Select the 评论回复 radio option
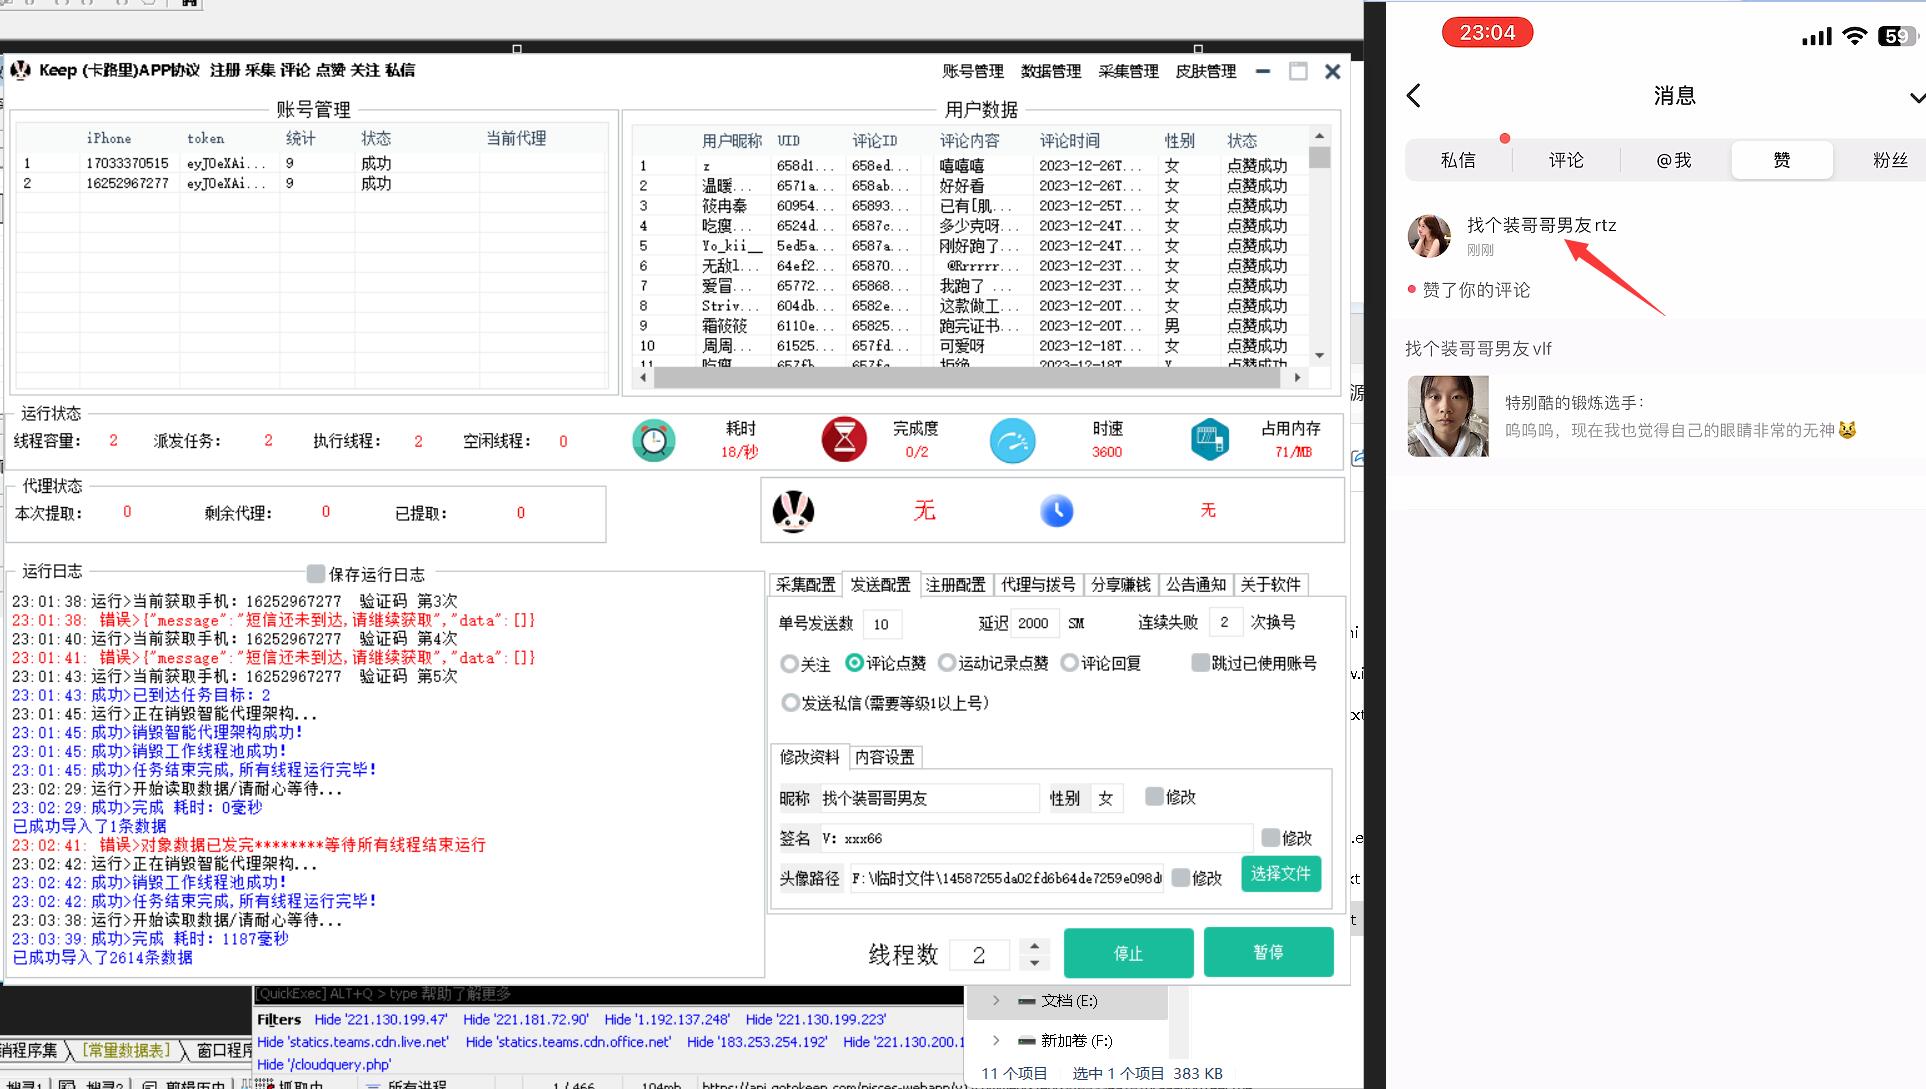 [x=1070, y=663]
